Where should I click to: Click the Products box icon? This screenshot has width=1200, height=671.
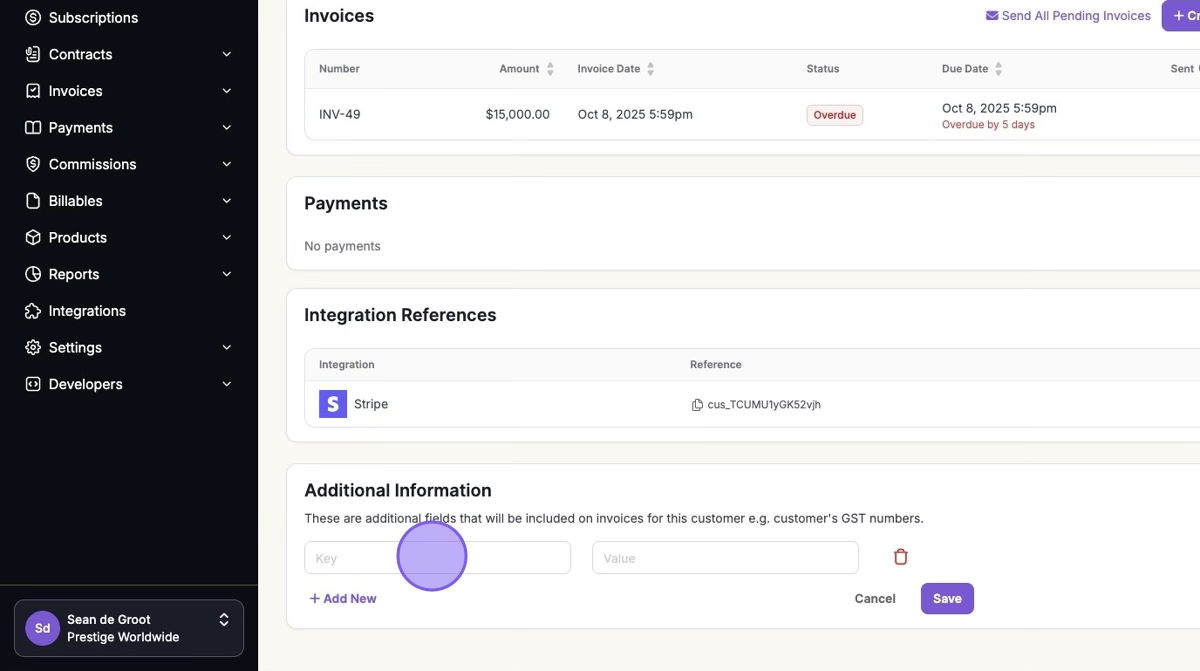[x=33, y=238]
